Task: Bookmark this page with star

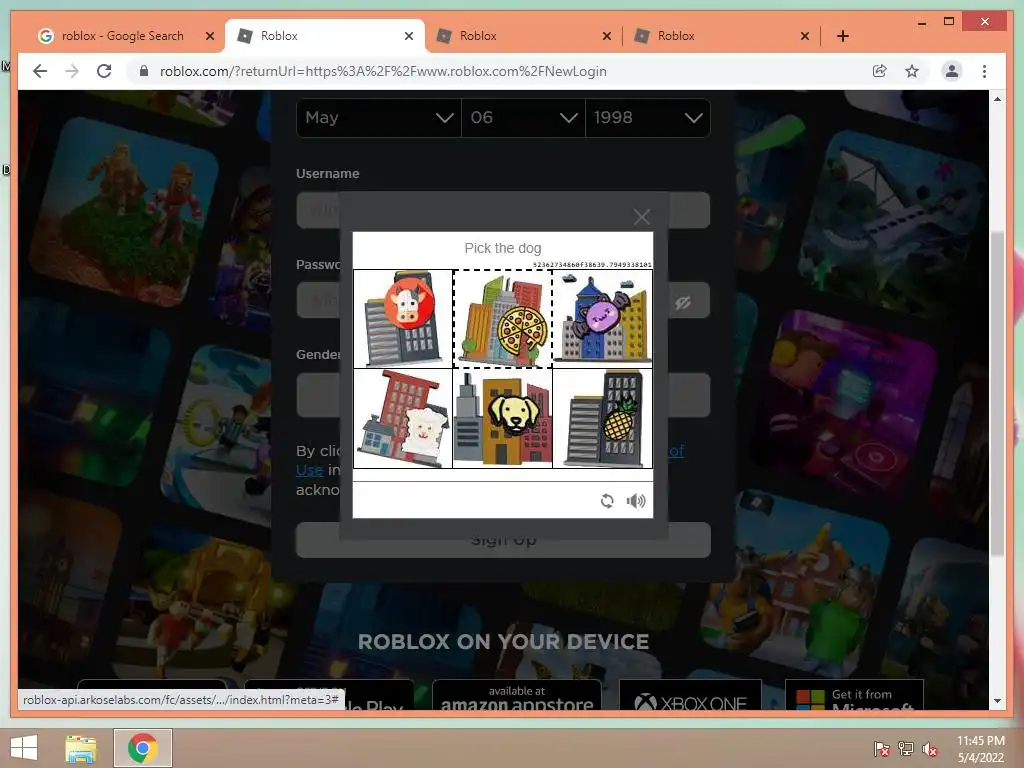Action: [912, 71]
